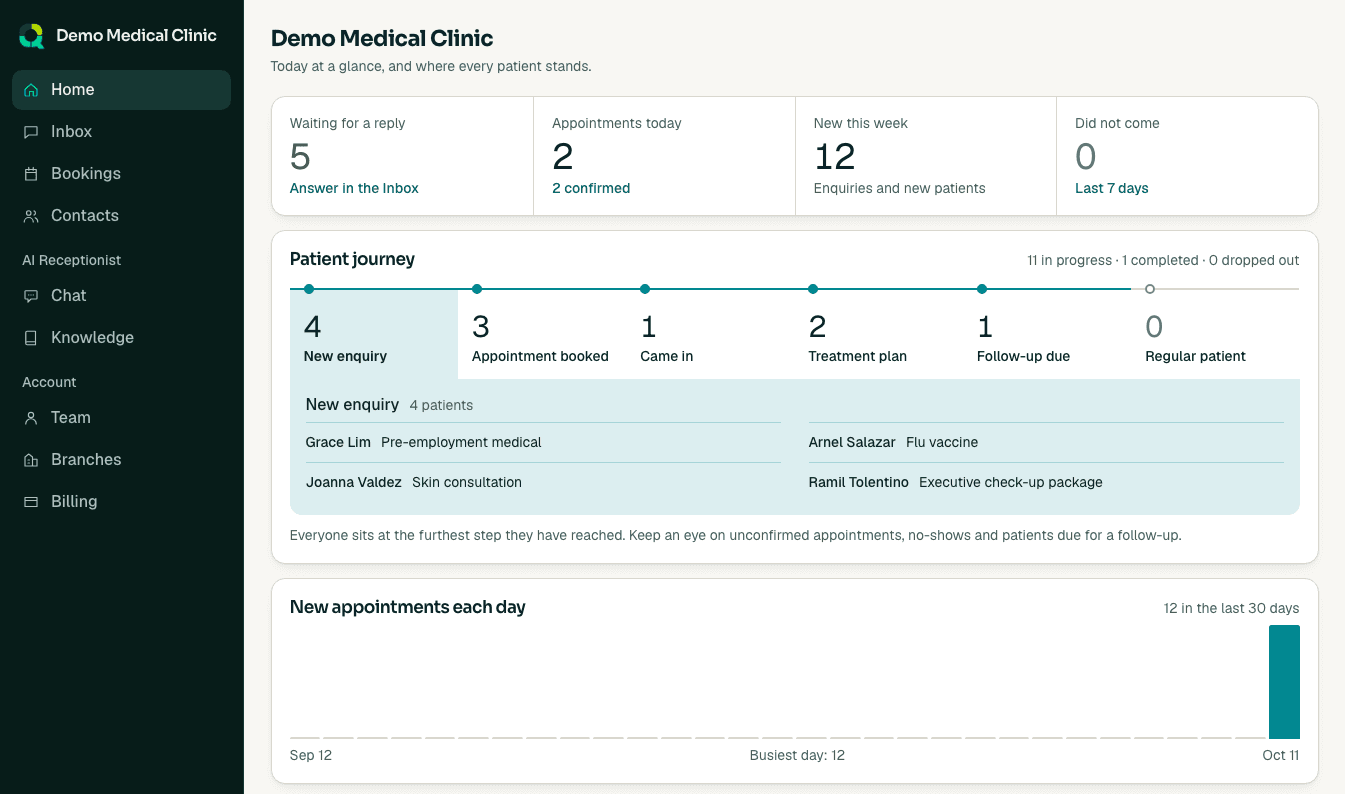This screenshot has width=1345, height=794.
Task: Click the Home house icon in sidebar
Action: click(31, 90)
